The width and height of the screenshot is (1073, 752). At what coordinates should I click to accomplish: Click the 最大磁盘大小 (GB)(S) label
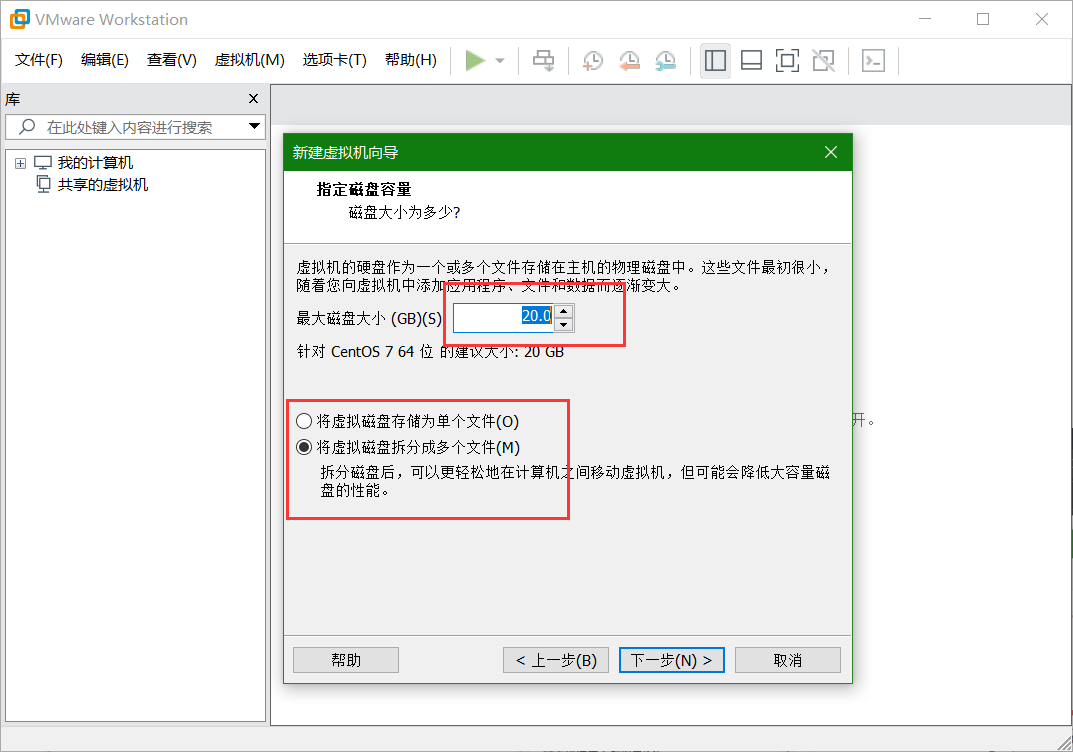[x=370, y=318]
